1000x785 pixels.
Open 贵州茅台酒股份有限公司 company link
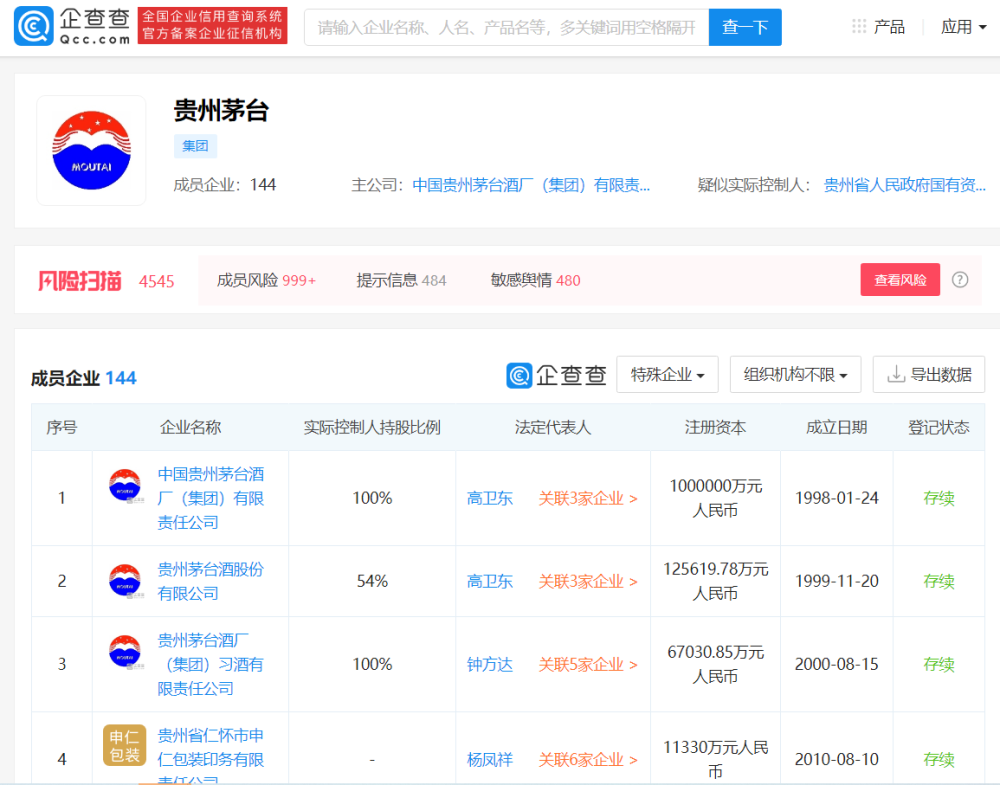[x=210, y=581]
